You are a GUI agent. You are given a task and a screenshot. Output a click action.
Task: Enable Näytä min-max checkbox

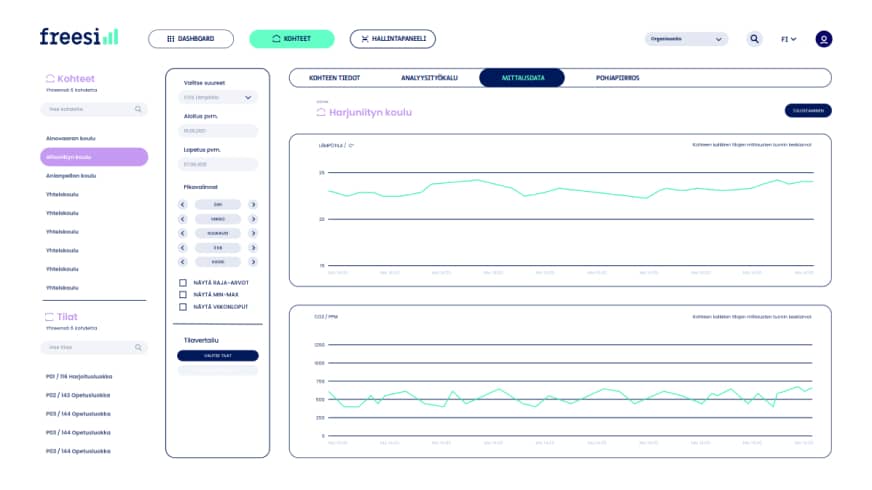click(183, 295)
